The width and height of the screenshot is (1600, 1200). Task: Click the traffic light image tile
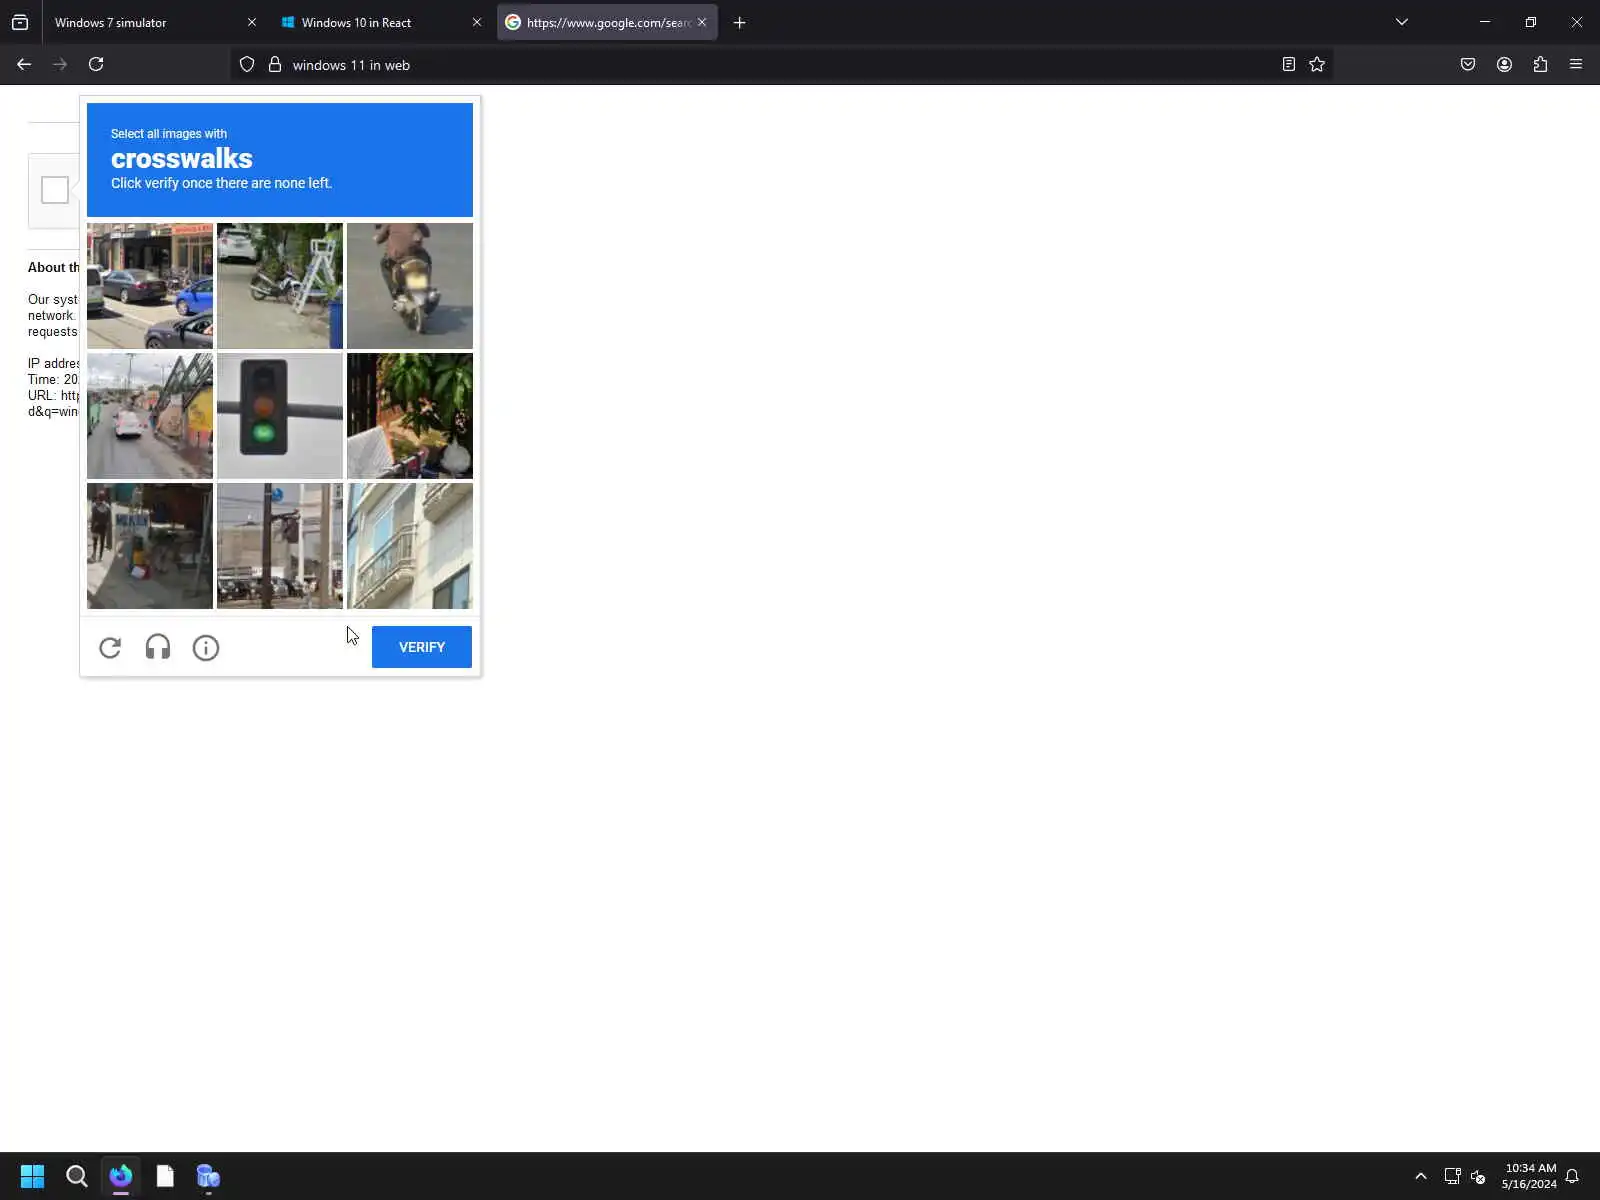pyautogui.click(x=280, y=416)
